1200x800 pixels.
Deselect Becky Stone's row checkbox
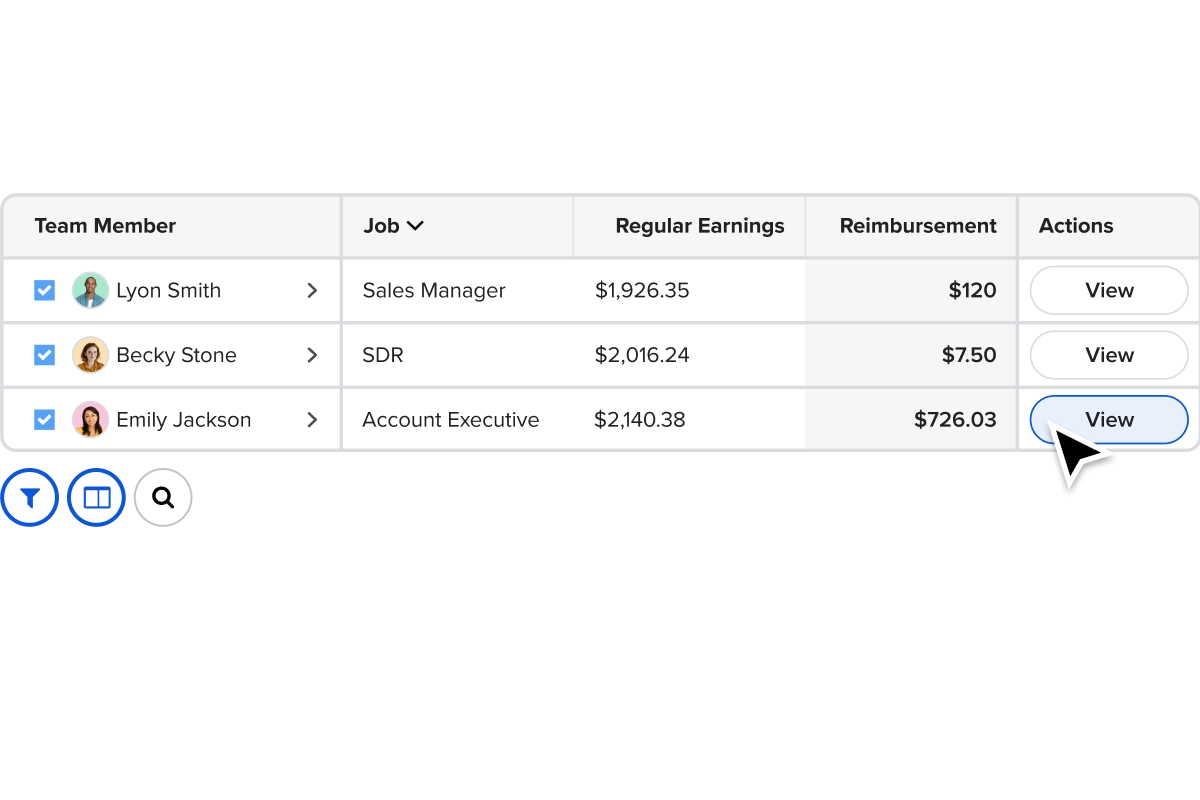point(44,355)
